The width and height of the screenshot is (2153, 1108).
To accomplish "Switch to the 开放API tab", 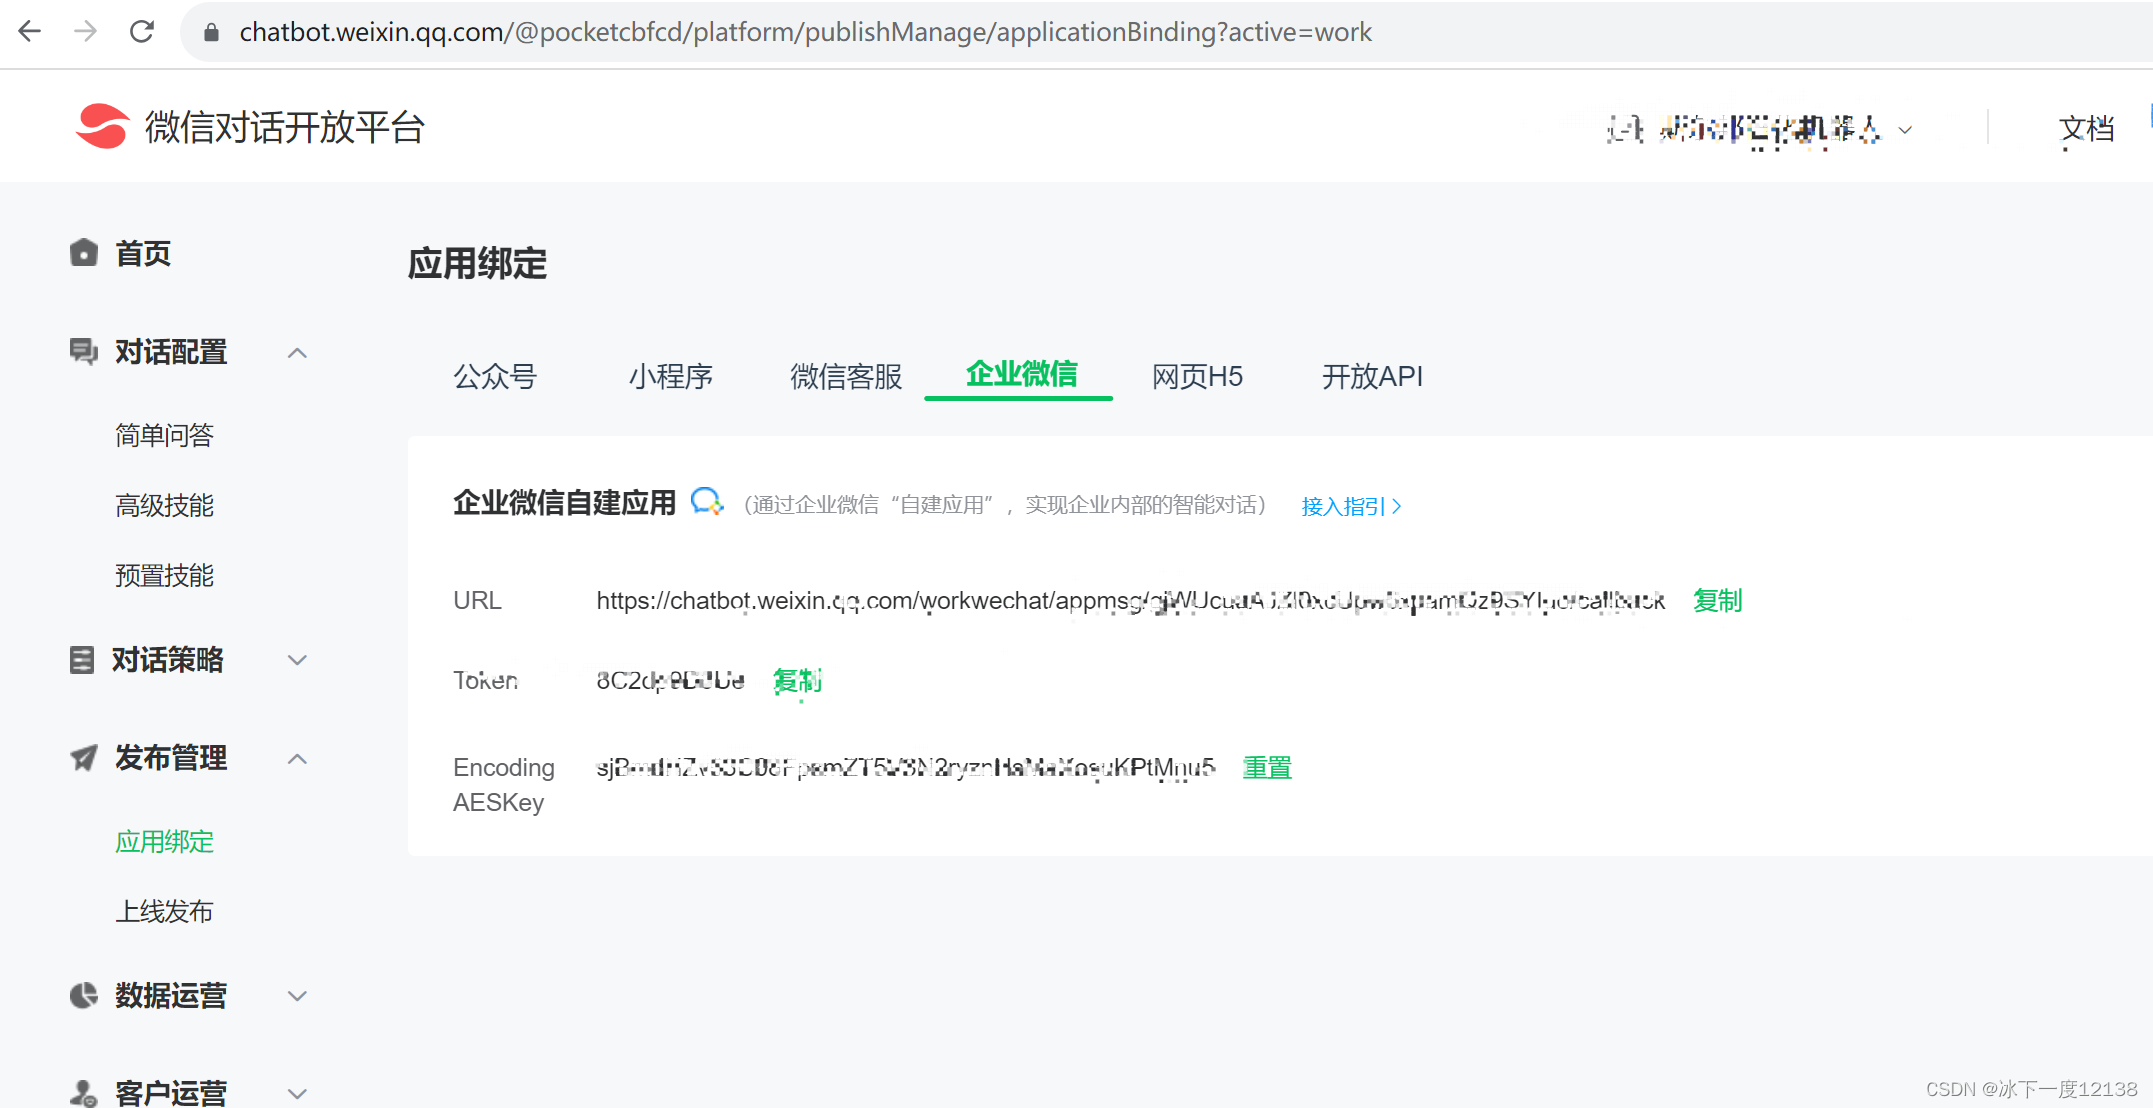I will 1372,377.
